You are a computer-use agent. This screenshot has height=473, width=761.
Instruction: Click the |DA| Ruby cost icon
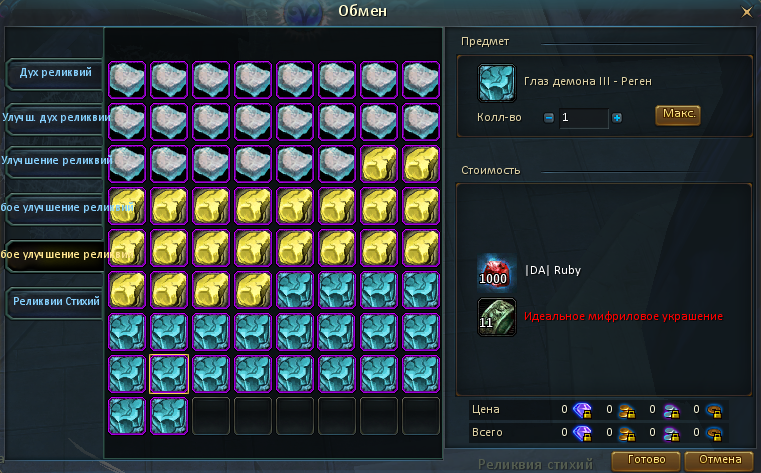(x=496, y=271)
